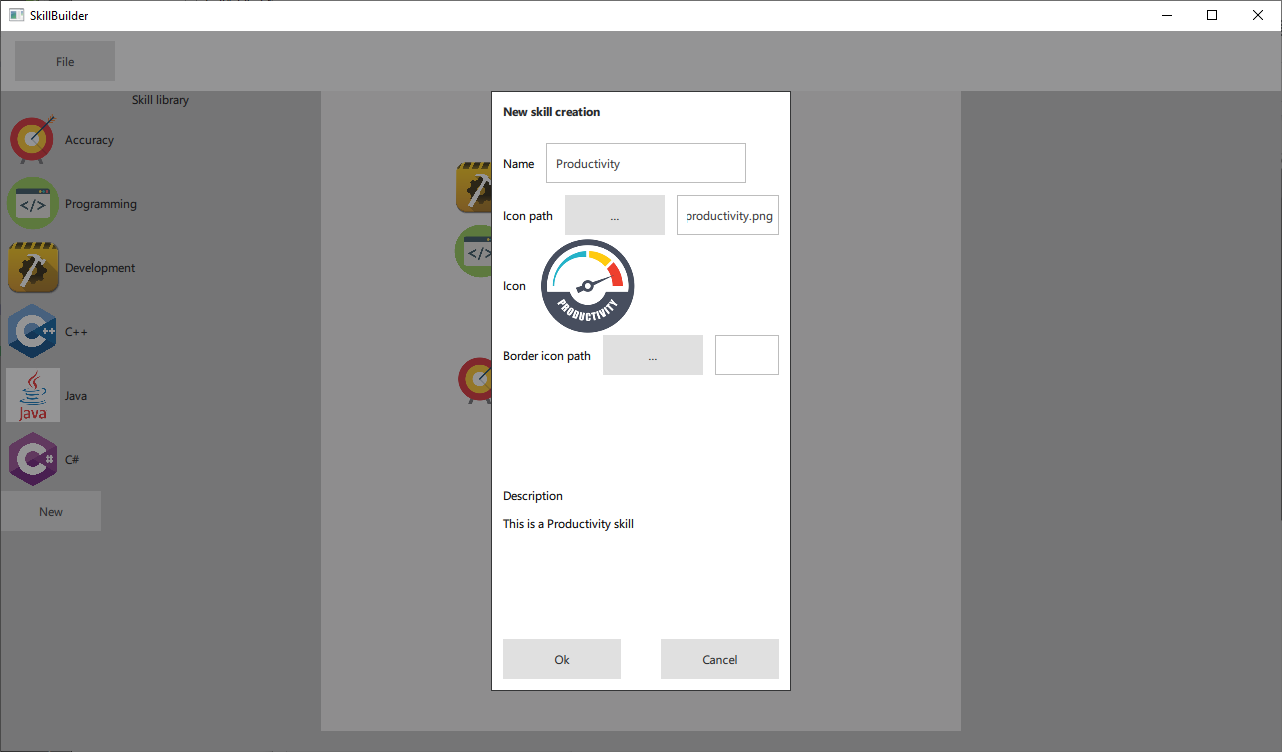
Task: Click the Productivity gauge icon preview
Action: (588, 286)
